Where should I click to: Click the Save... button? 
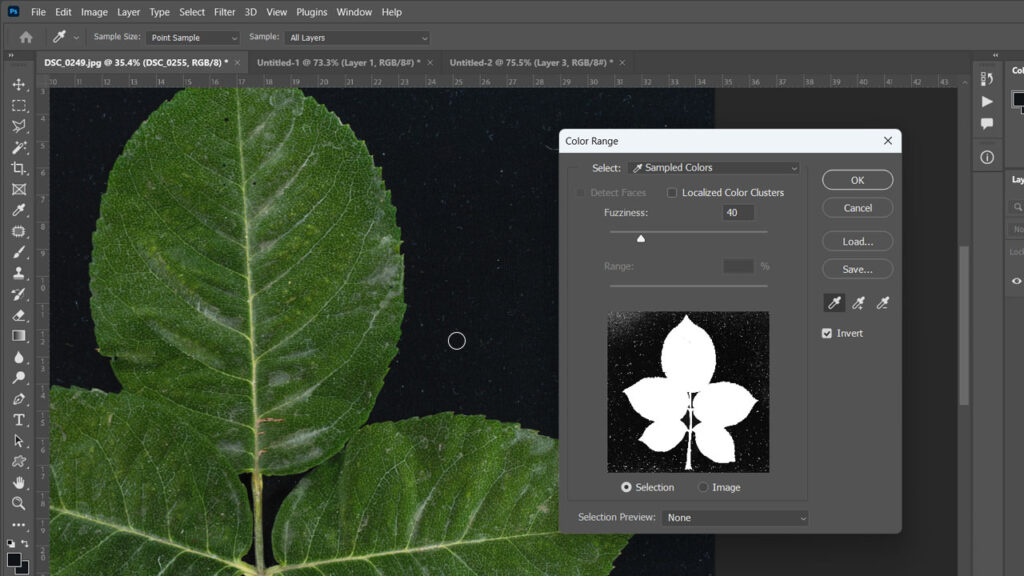(x=857, y=269)
